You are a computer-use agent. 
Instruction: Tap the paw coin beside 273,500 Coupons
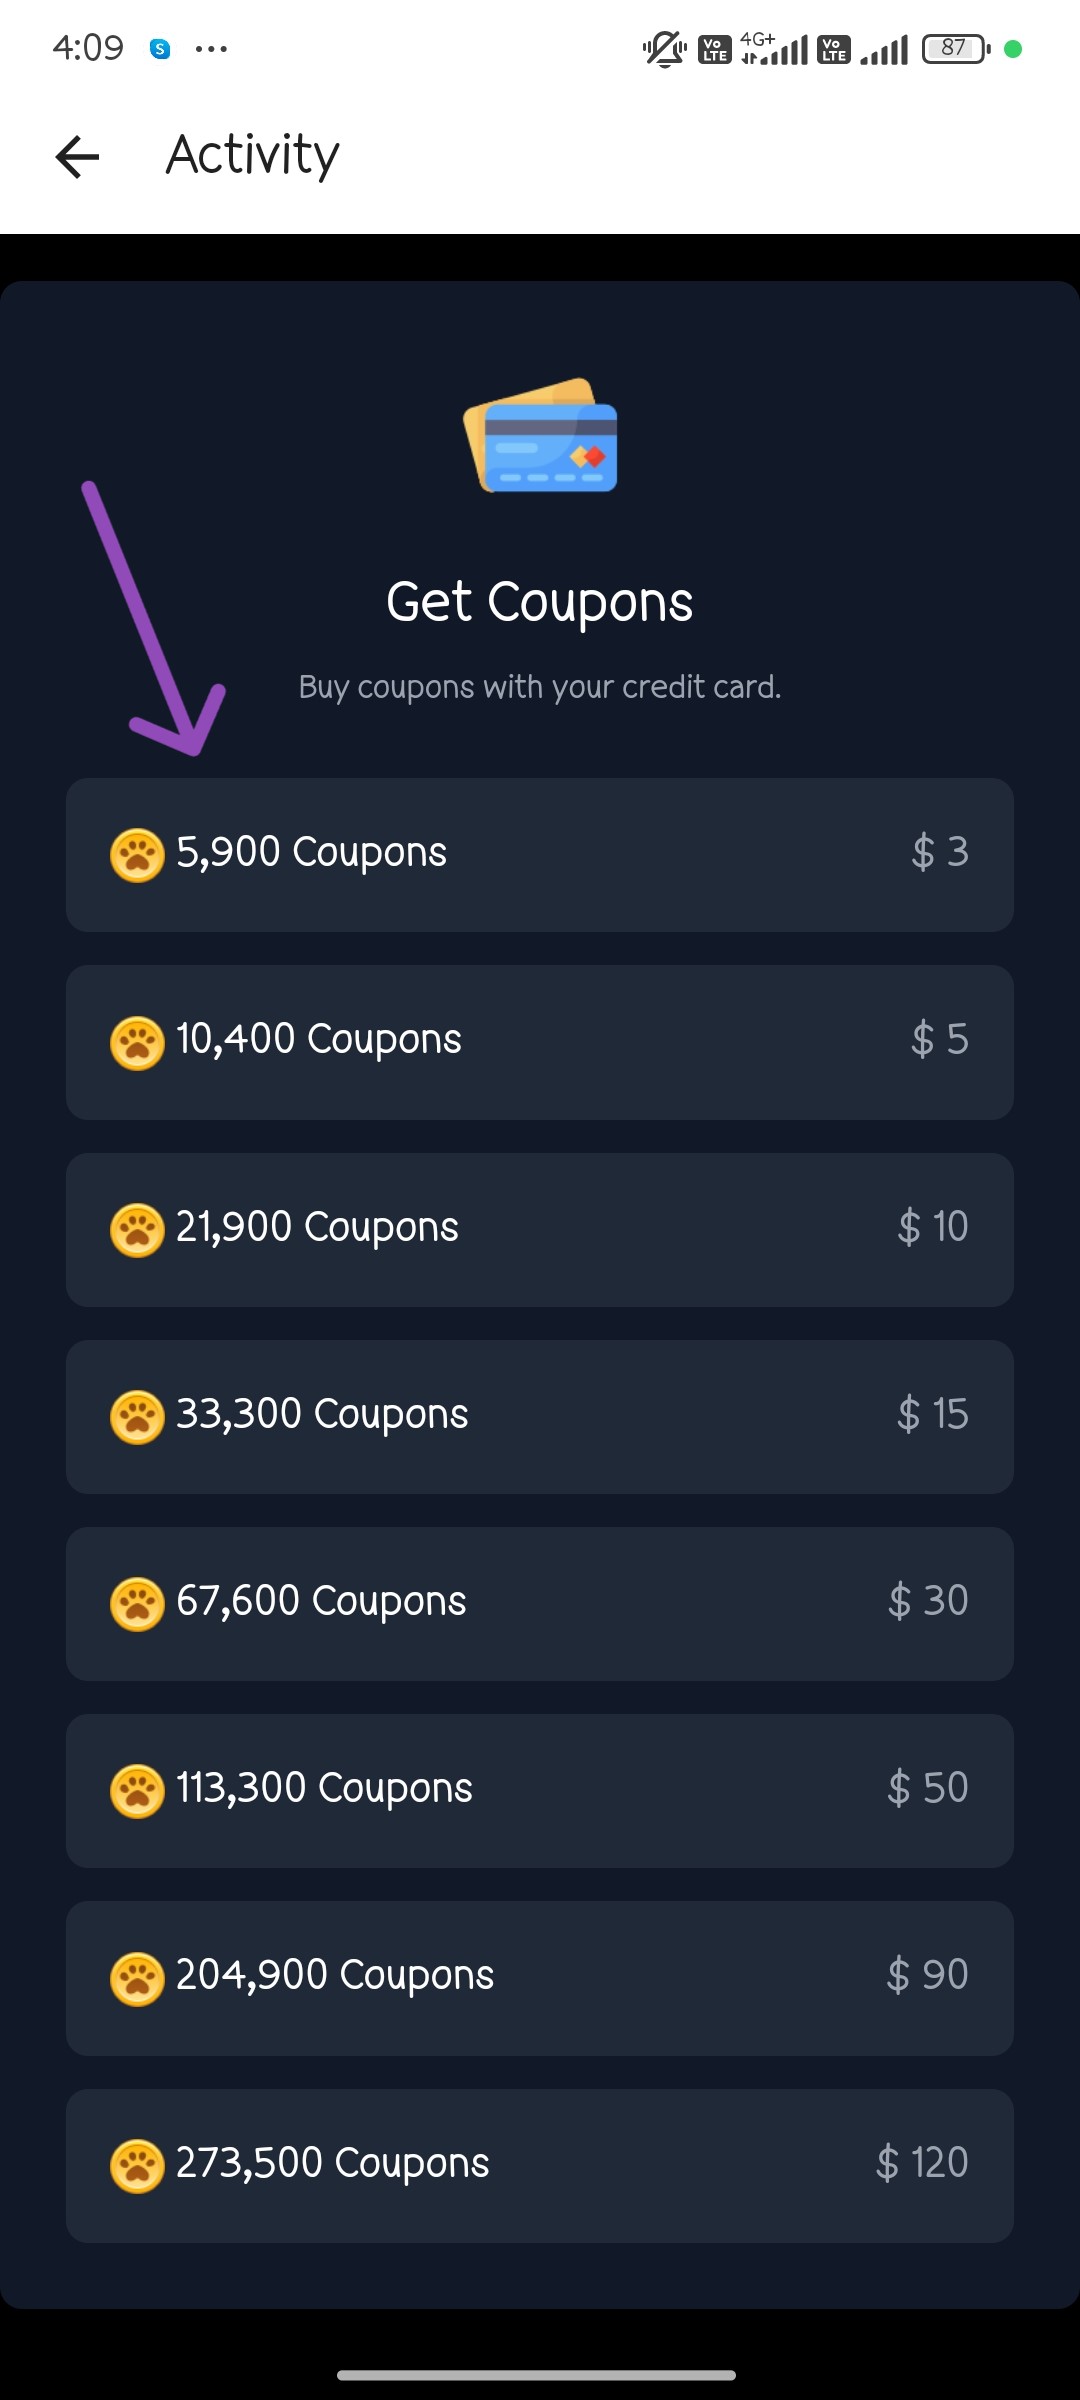pos(137,2165)
